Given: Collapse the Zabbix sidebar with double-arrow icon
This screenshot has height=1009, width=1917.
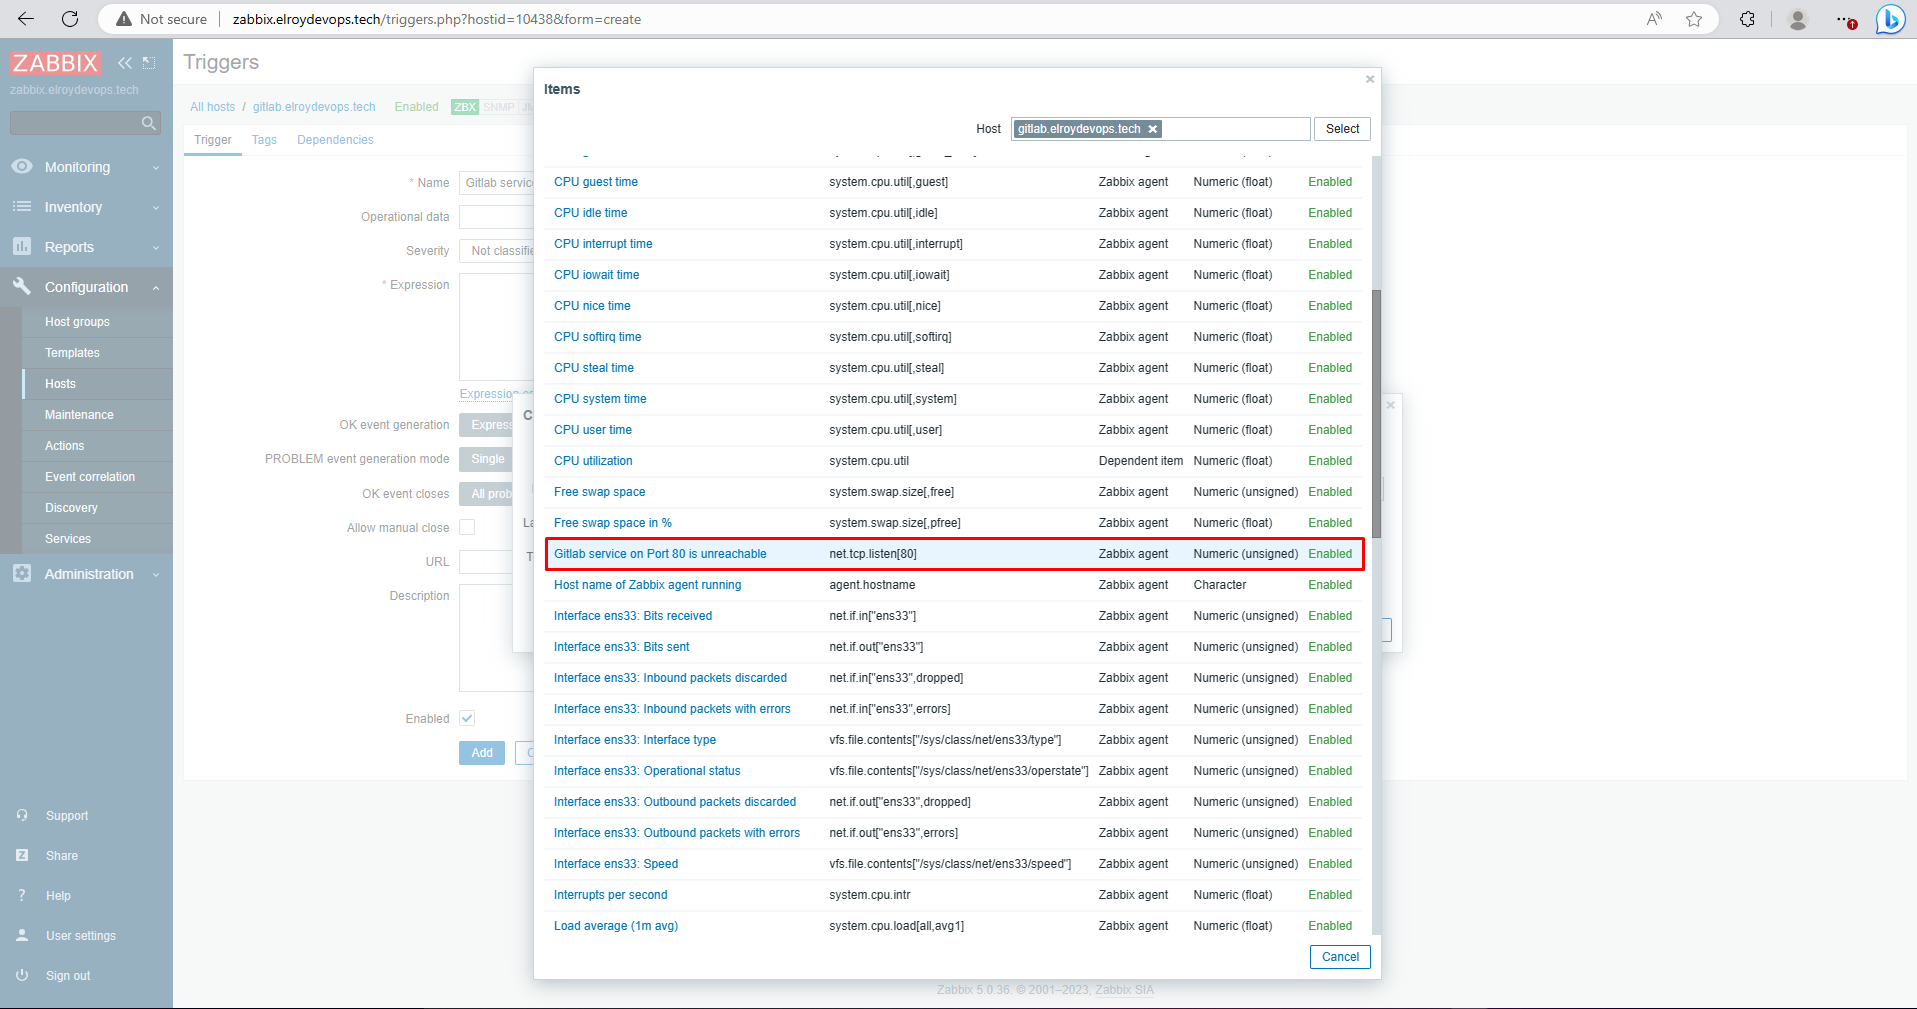Looking at the screenshot, I should tap(124, 63).
